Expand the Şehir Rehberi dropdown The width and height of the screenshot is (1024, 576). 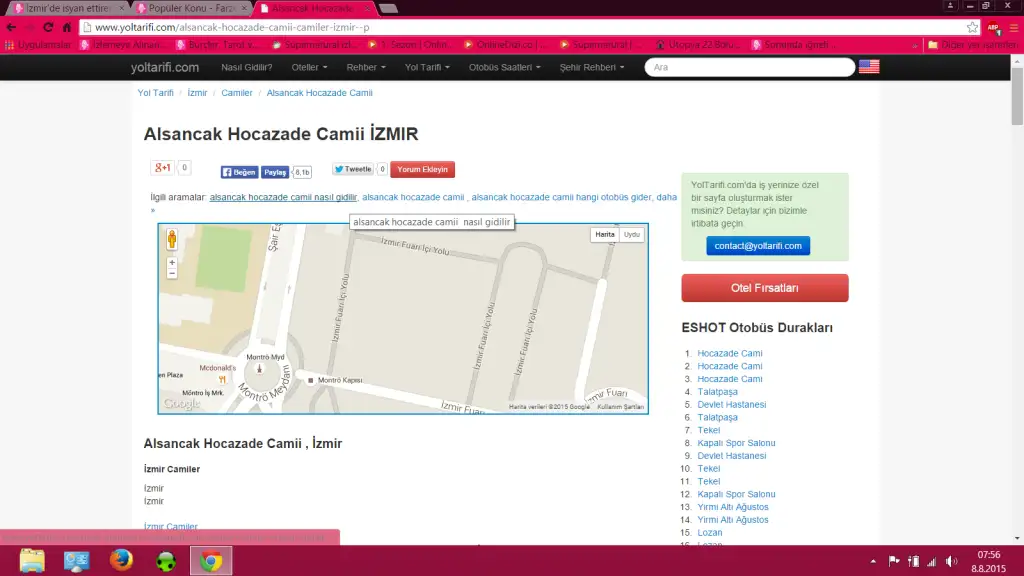(x=592, y=67)
